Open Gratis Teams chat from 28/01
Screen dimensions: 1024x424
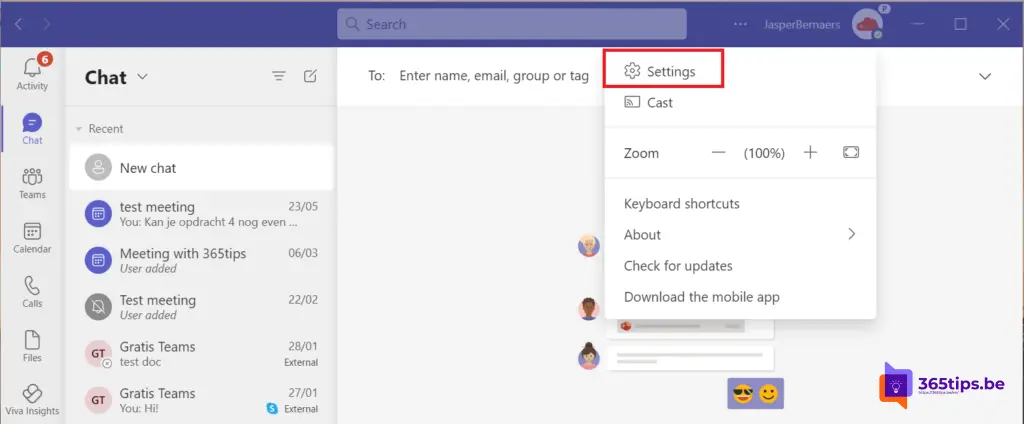(x=201, y=354)
